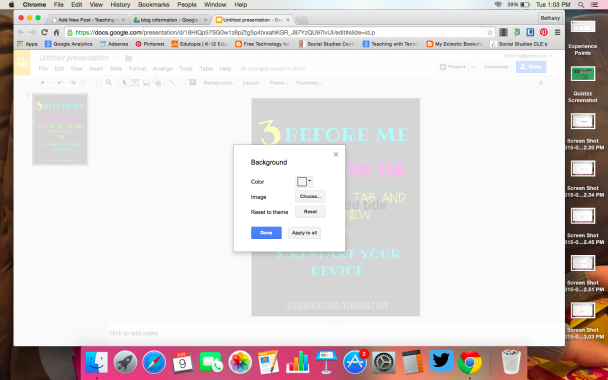Open the background Color swatch picker
Screen dimensions: 608x380
point(304,181)
